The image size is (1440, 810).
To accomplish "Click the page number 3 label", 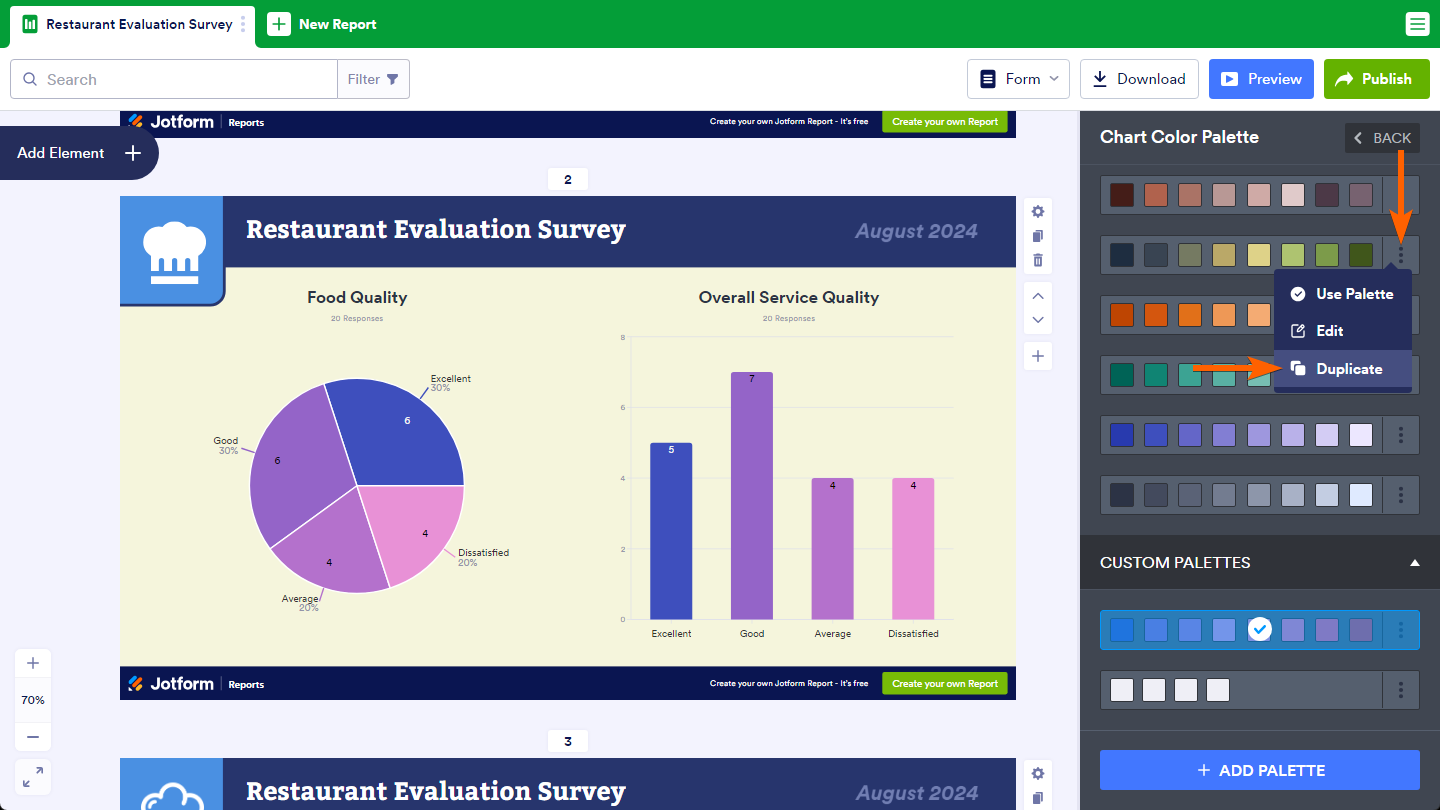I will [568, 741].
